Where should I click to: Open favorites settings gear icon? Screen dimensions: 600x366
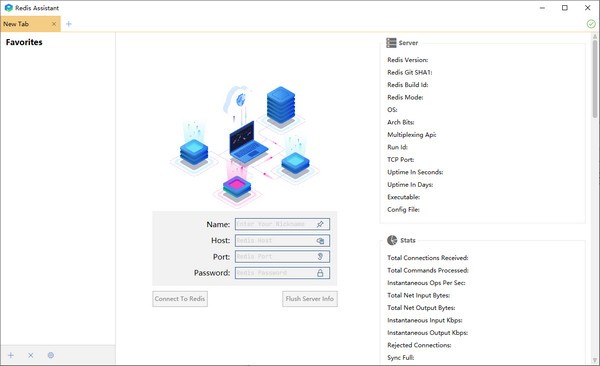click(x=51, y=355)
